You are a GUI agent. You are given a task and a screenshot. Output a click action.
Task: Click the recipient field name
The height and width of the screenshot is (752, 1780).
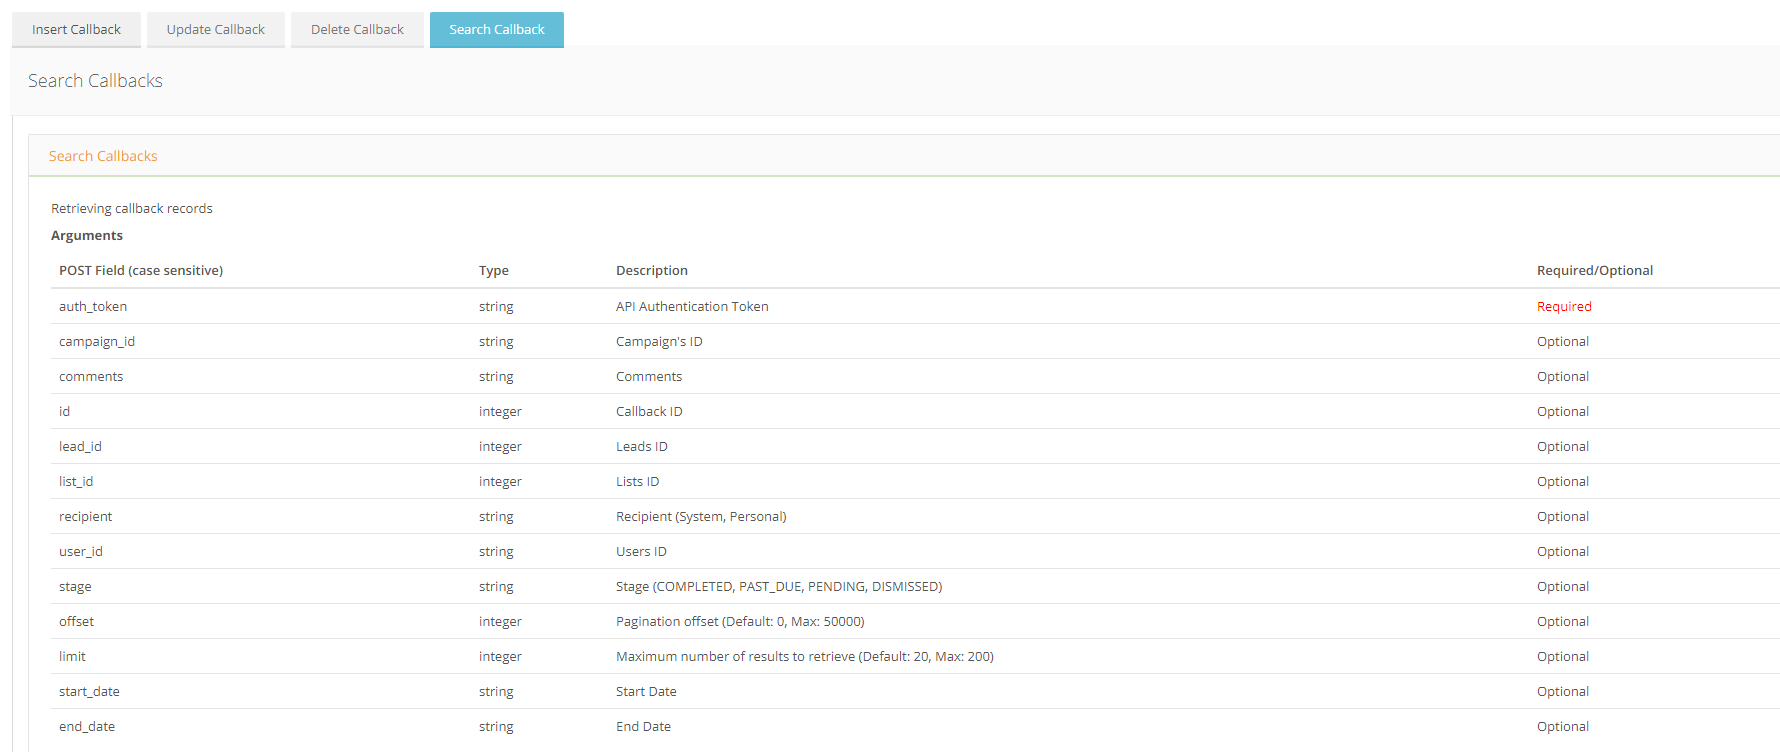pyautogui.click(x=86, y=517)
